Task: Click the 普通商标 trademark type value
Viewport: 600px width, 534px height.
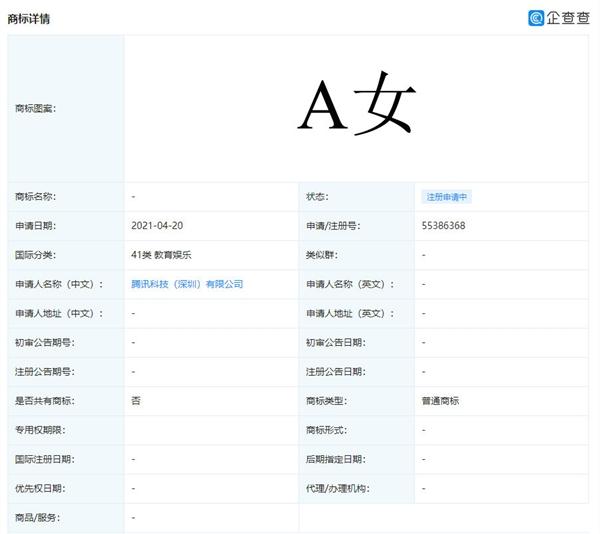Action: click(441, 401)
